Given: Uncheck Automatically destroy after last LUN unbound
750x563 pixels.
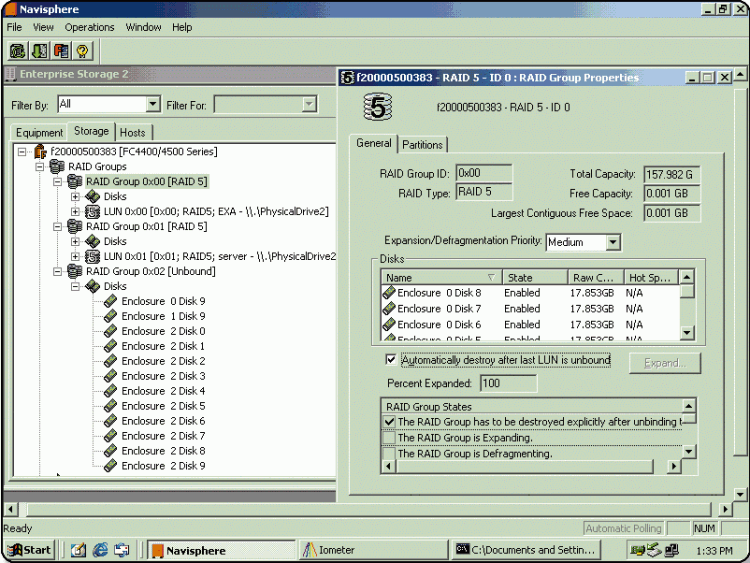Looking at the screenshot, I should click(x=391, y=359).
